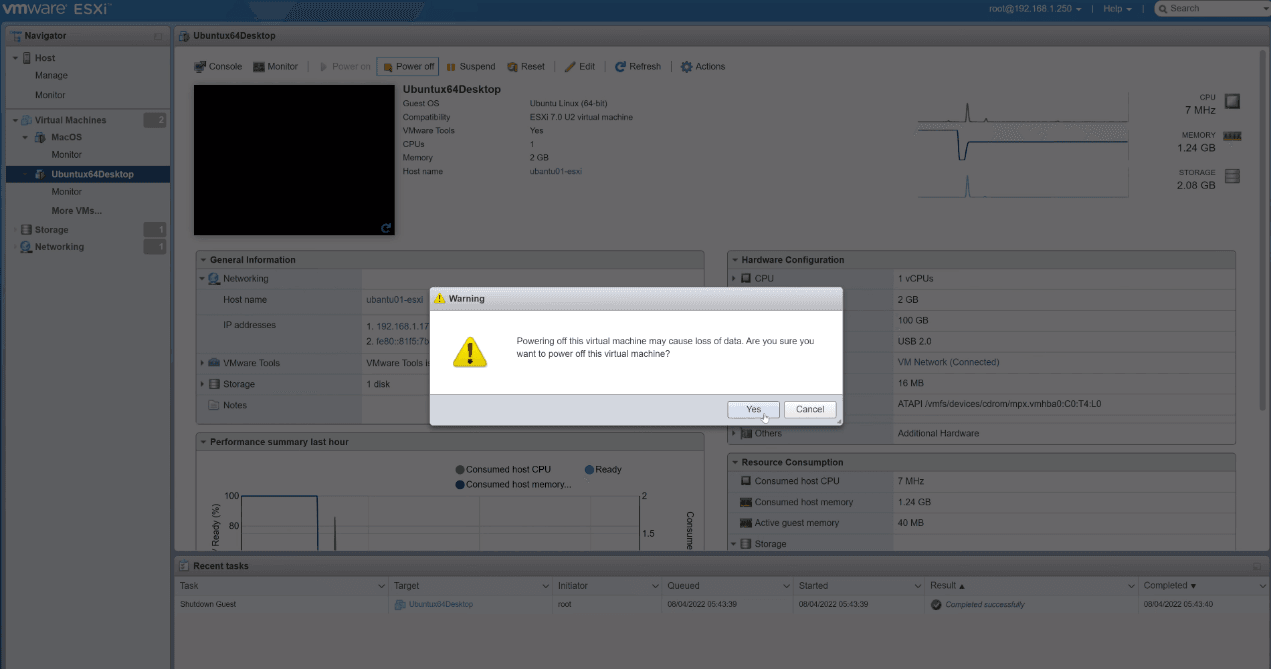Open the ubantu01-esxi host name link
1271x669 pixels.
pos(394,300)
